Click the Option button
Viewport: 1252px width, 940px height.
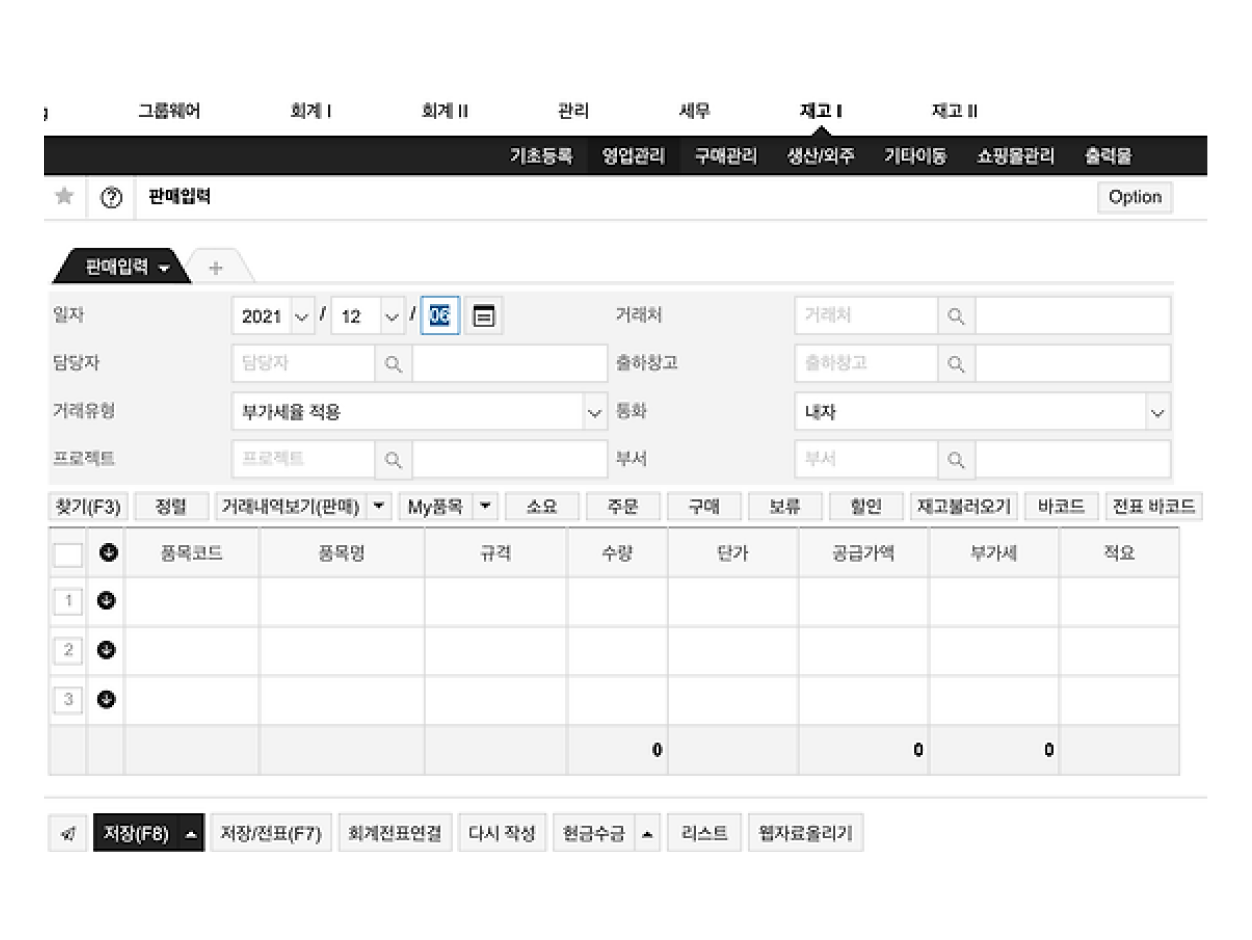(1135, 197)
